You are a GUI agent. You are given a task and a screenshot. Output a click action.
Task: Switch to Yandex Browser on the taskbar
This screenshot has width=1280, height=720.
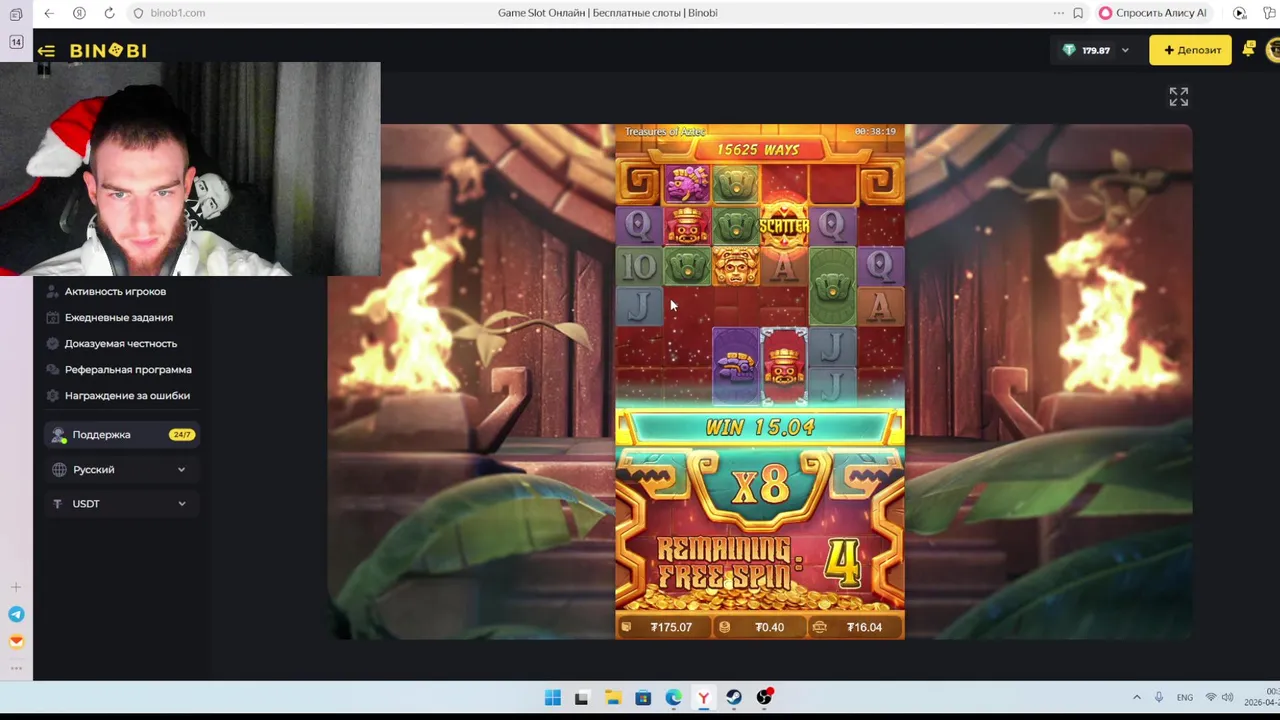(x=704, y=698)
